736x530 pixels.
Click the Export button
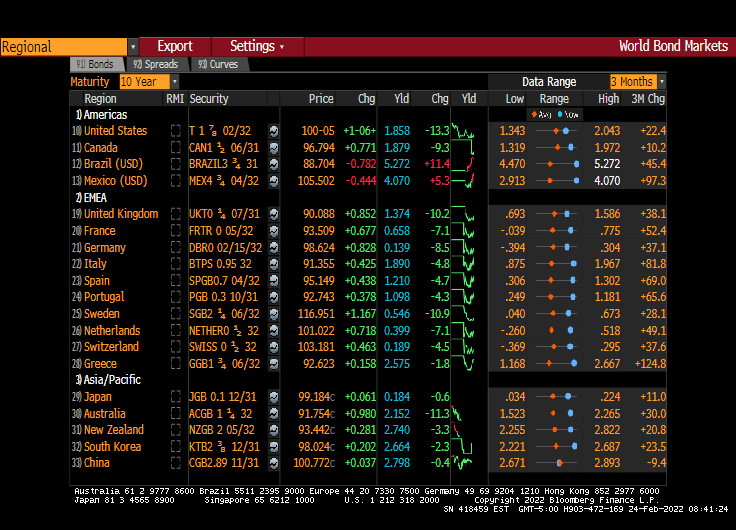[175, 47]
